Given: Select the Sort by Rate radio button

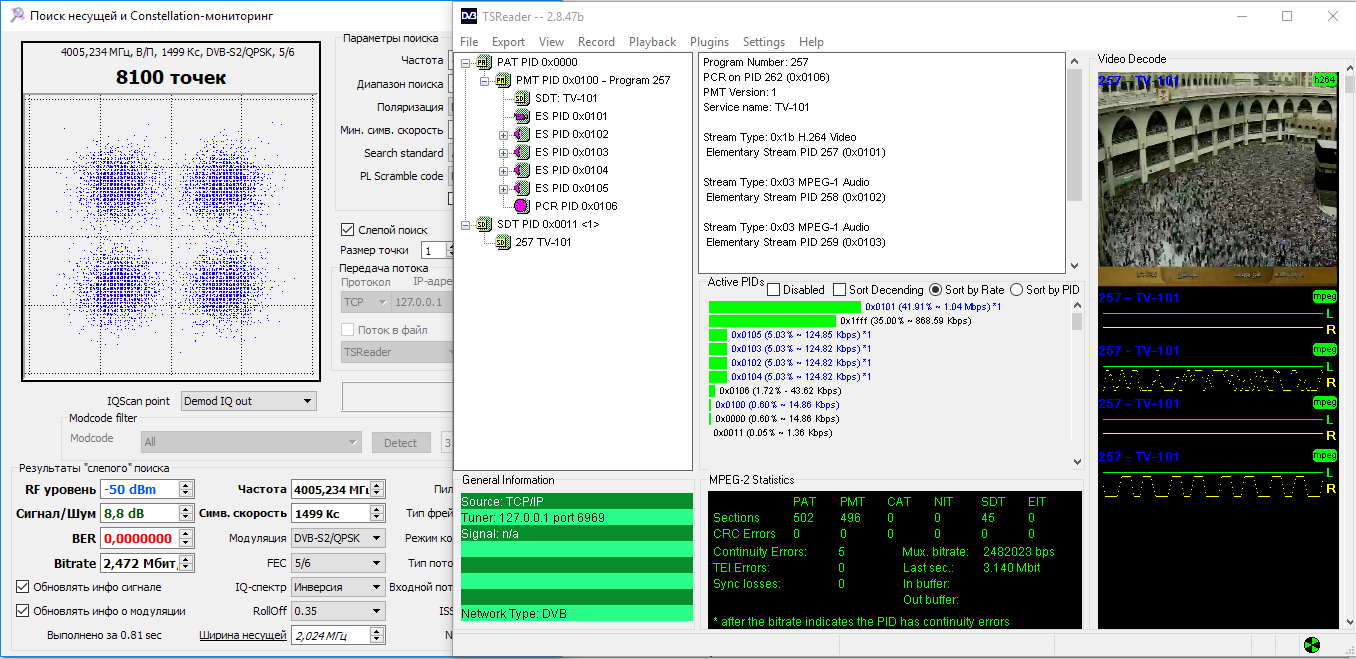Looking at the screenshot, I should [x=936, y=290].
